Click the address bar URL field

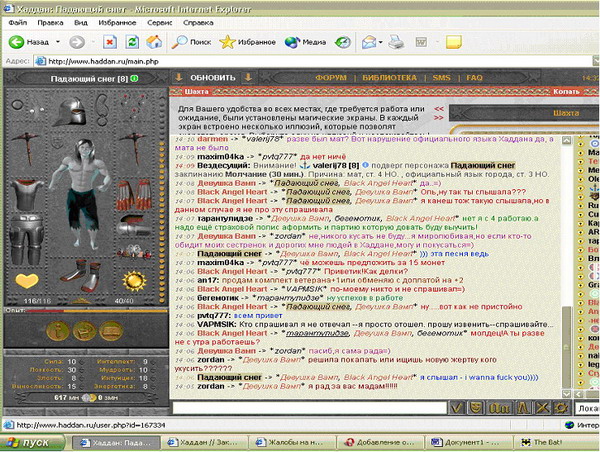coord(314,61)
